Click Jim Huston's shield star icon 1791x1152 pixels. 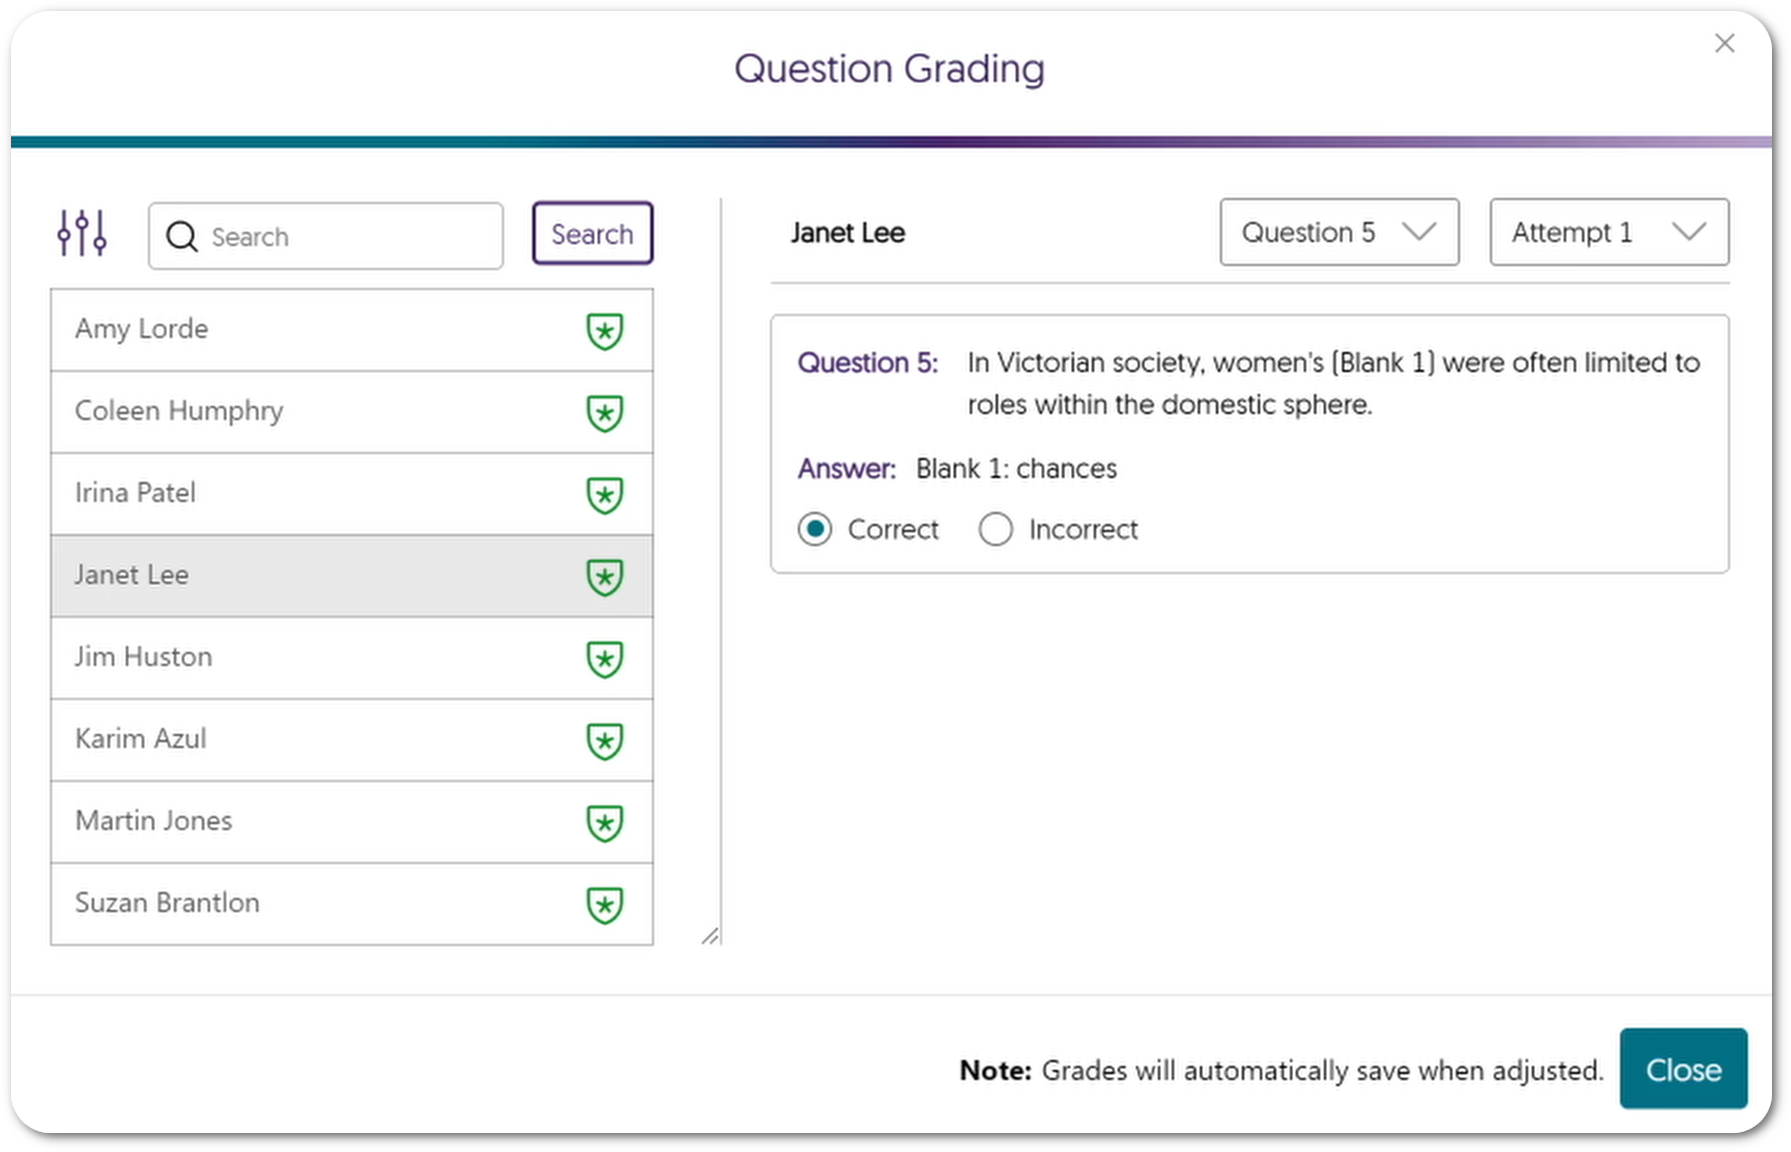click(x=604, y=659)
